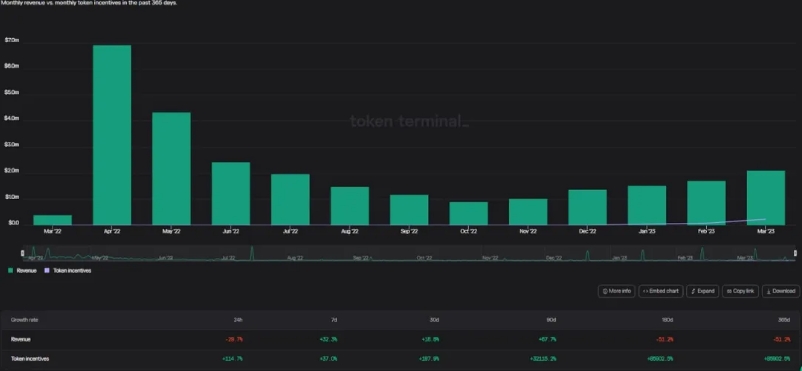Open the Embed chart option
The image size is (802, 371).
point(661,291)
